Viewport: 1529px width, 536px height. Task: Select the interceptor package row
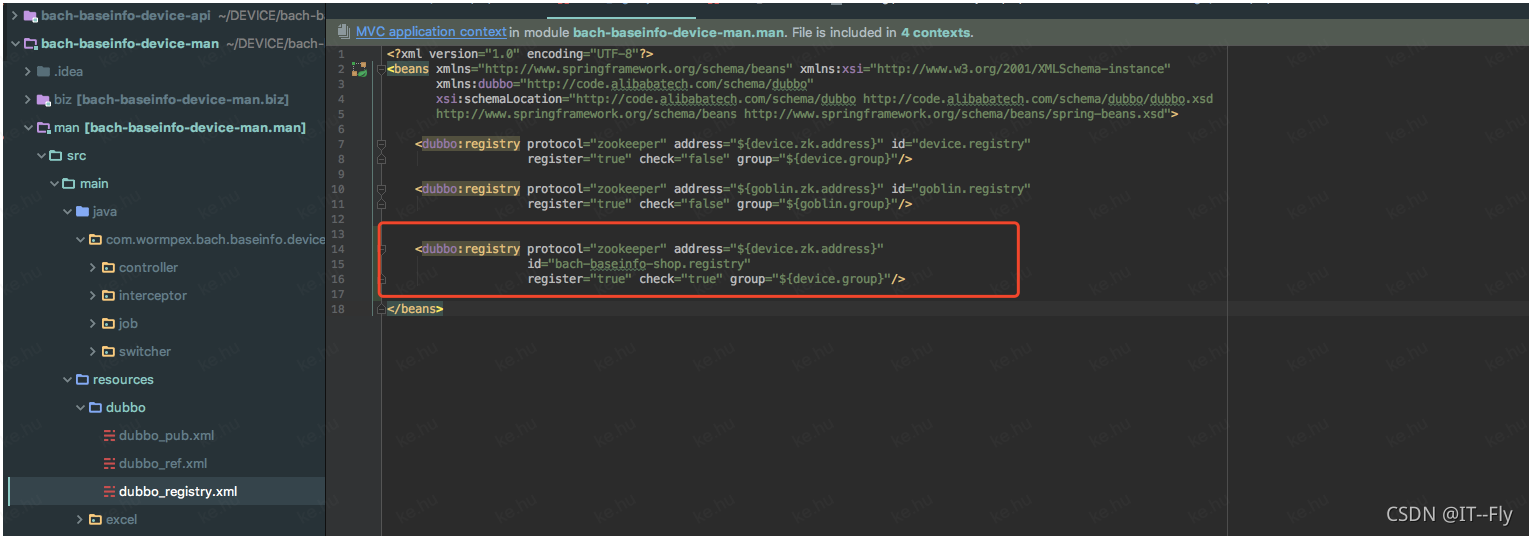165,296
